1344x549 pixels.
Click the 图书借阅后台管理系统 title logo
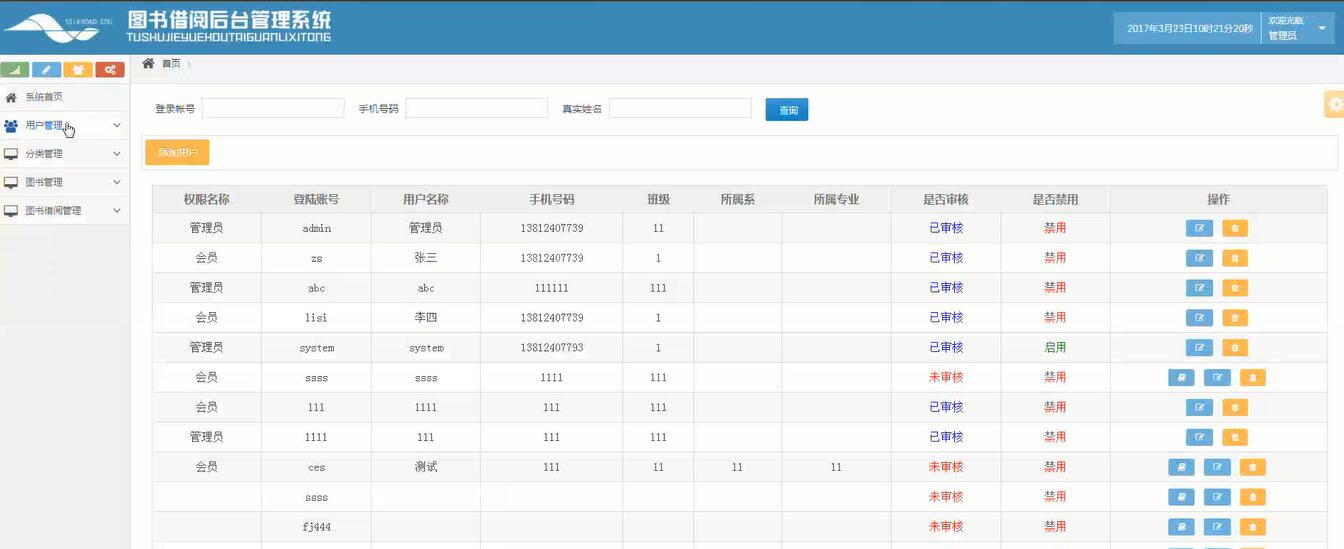click(229, 26)
